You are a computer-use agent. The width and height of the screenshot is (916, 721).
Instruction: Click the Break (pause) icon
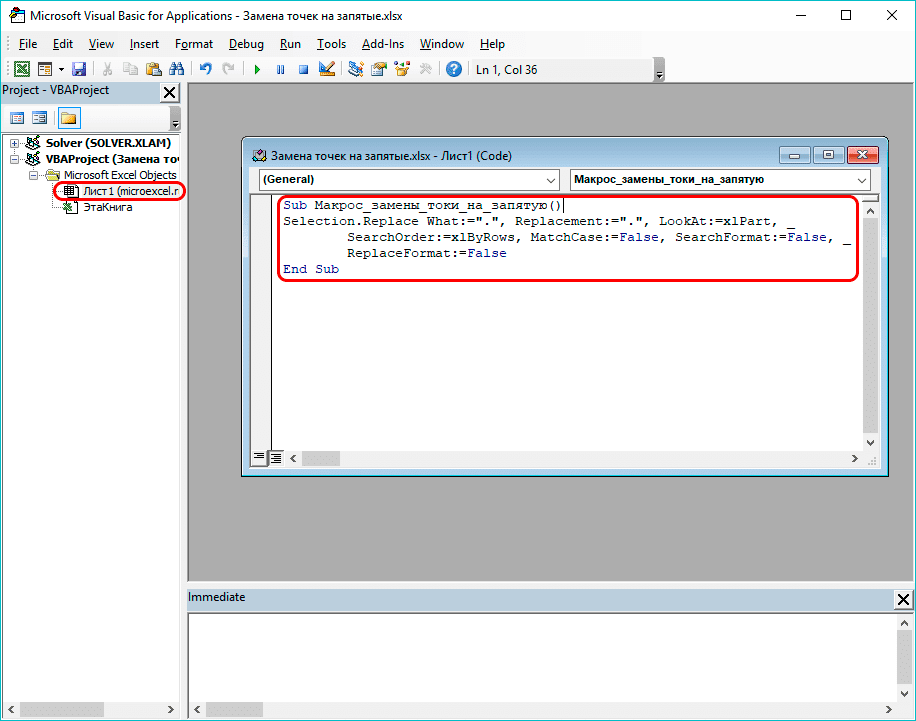(280, 68)
